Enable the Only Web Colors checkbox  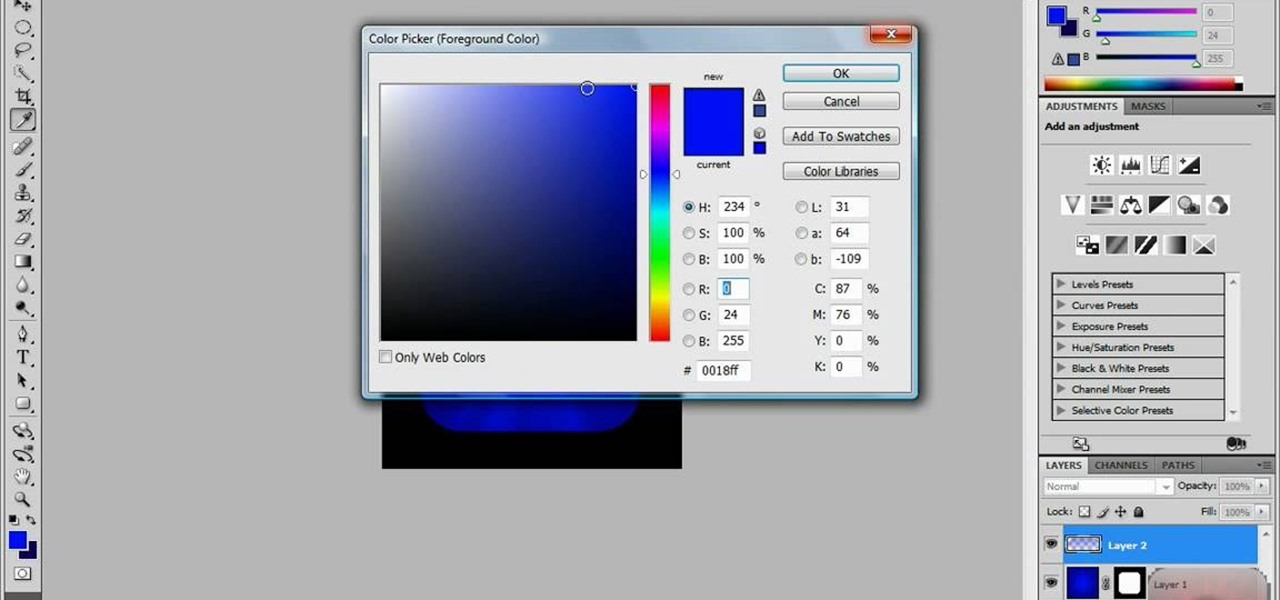[385, 357]
